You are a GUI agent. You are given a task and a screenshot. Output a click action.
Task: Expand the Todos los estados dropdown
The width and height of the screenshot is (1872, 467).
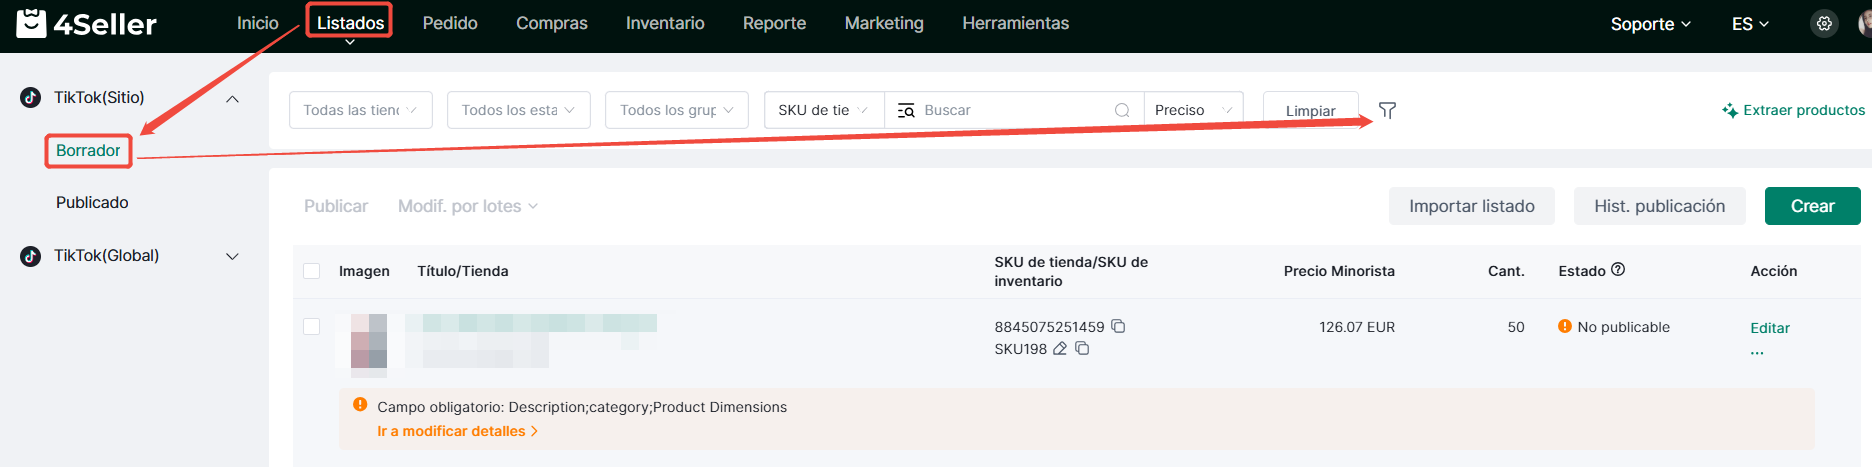[x=518, y=110]
